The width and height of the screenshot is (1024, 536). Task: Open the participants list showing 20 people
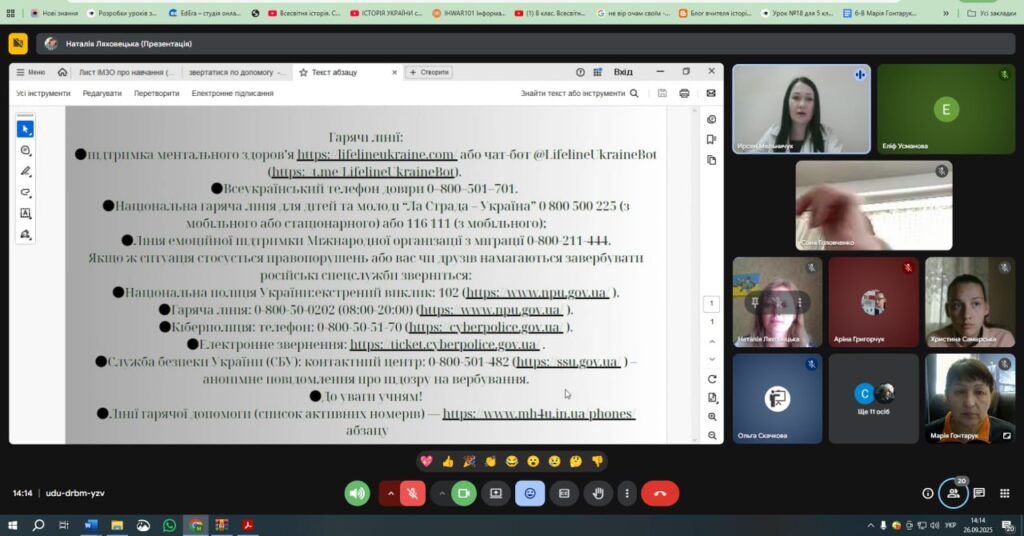[953, 493]
